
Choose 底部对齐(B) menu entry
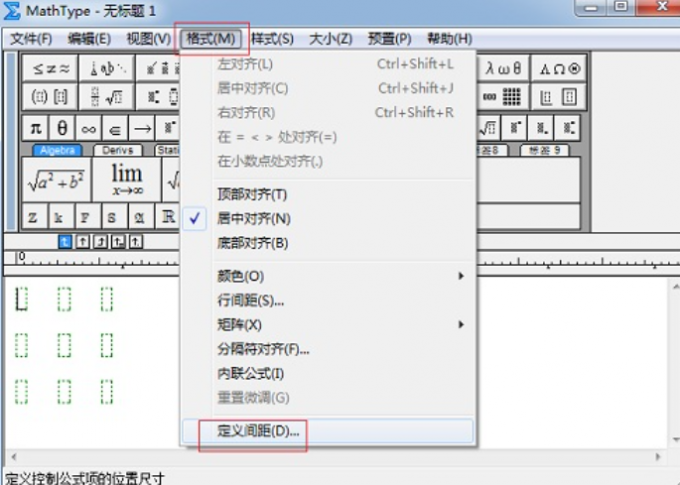coord(328,243)
